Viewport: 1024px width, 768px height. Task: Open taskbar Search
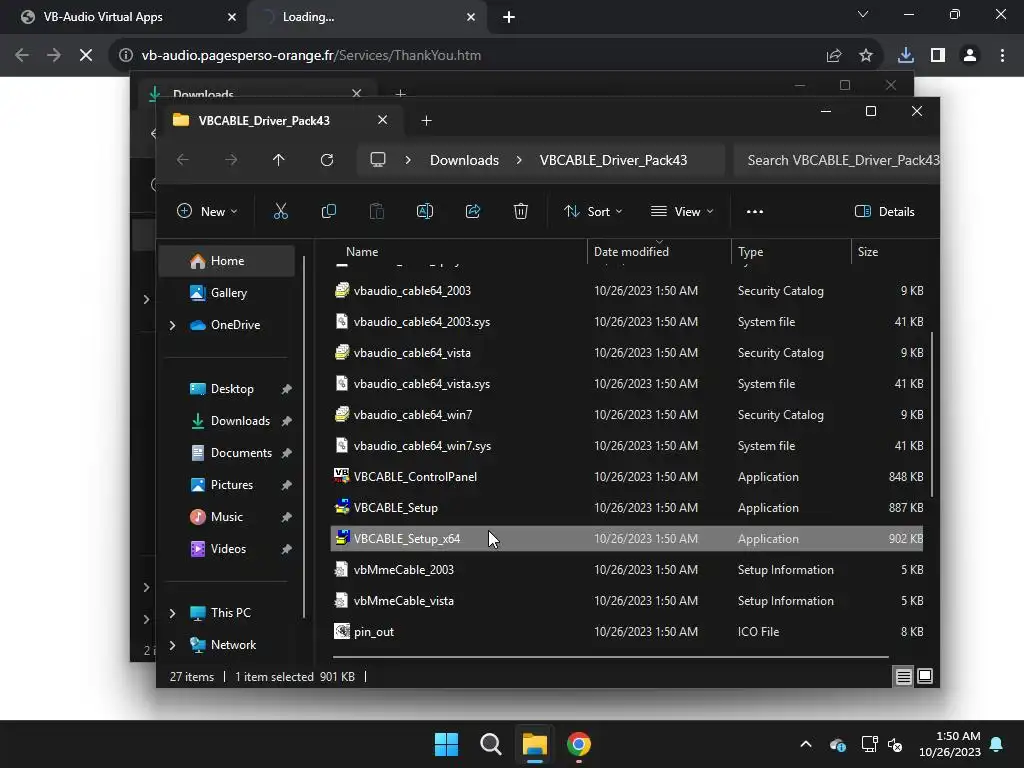click(x=490, y=744)
